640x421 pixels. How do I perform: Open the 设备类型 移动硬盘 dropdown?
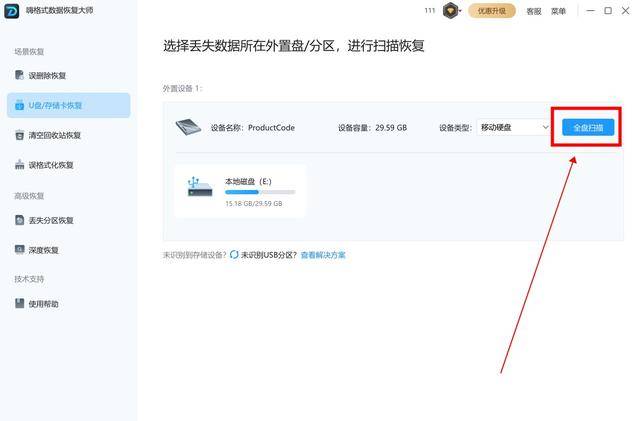514,127
